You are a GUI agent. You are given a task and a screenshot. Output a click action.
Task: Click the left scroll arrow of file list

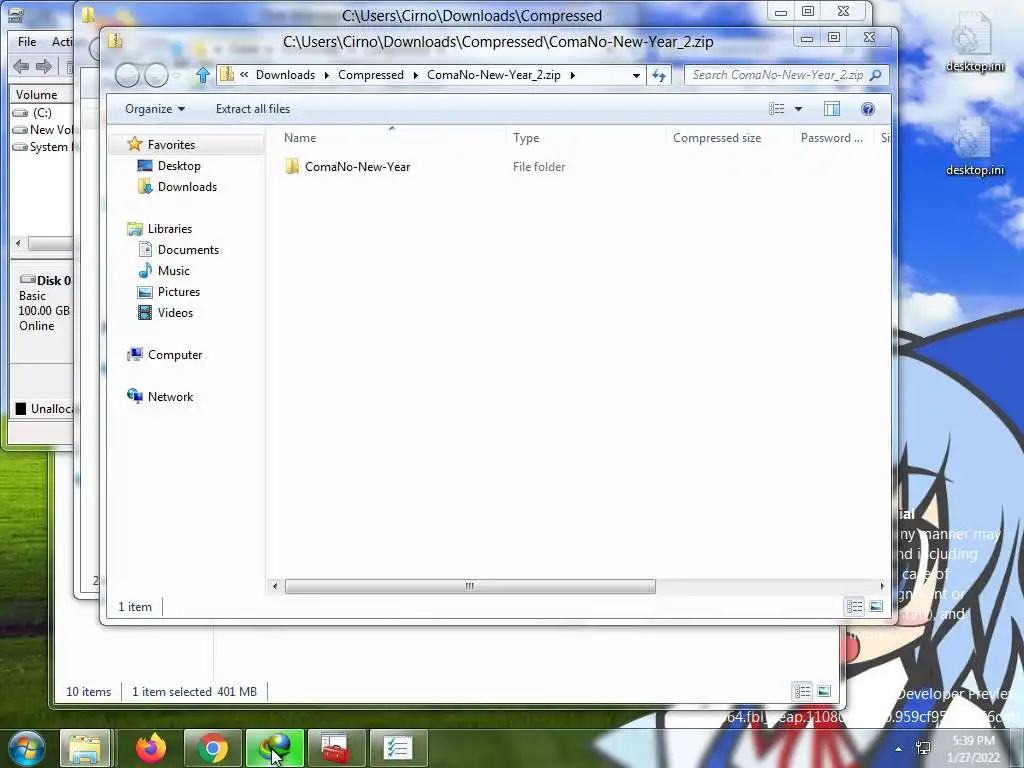coord(275,586)
